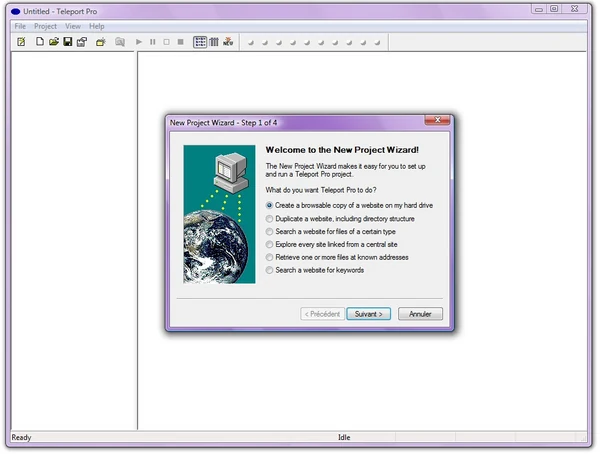The width and height of the screenshot is (600, 454).
Task: Save project using the floppy disk icon
Action: 68,41
